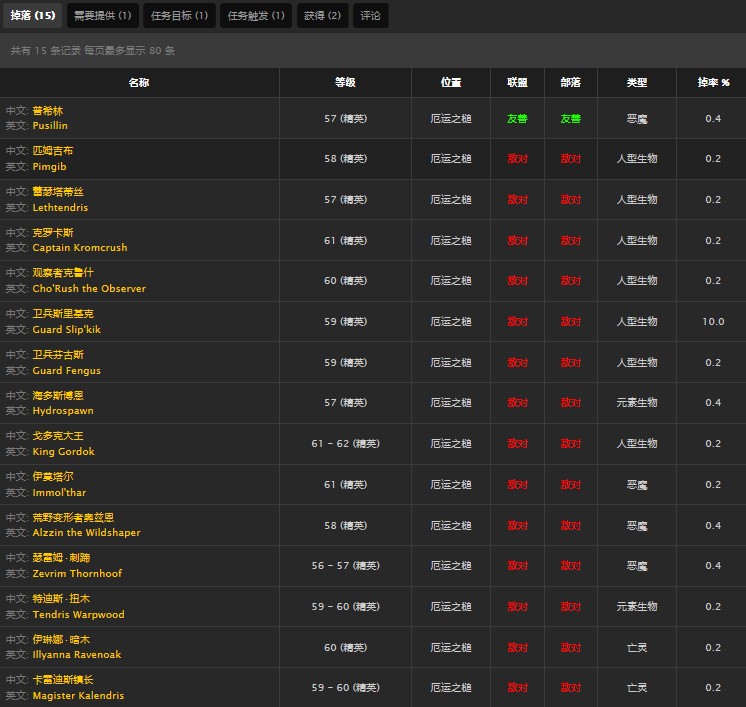Sort by the 联盟 column header
Viewport: 746px width, 707px height.
click(517, 83)
